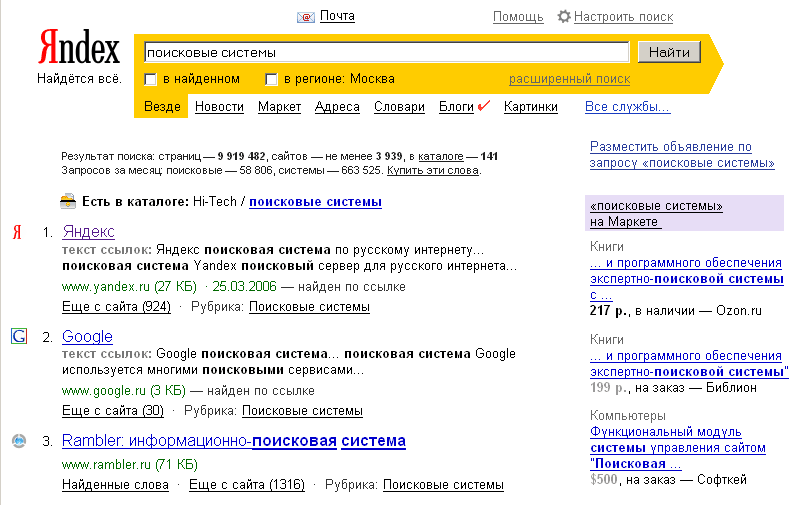Click the Найти search button
The width and height of the screenshot is (799, 505).
coord(669,52)
